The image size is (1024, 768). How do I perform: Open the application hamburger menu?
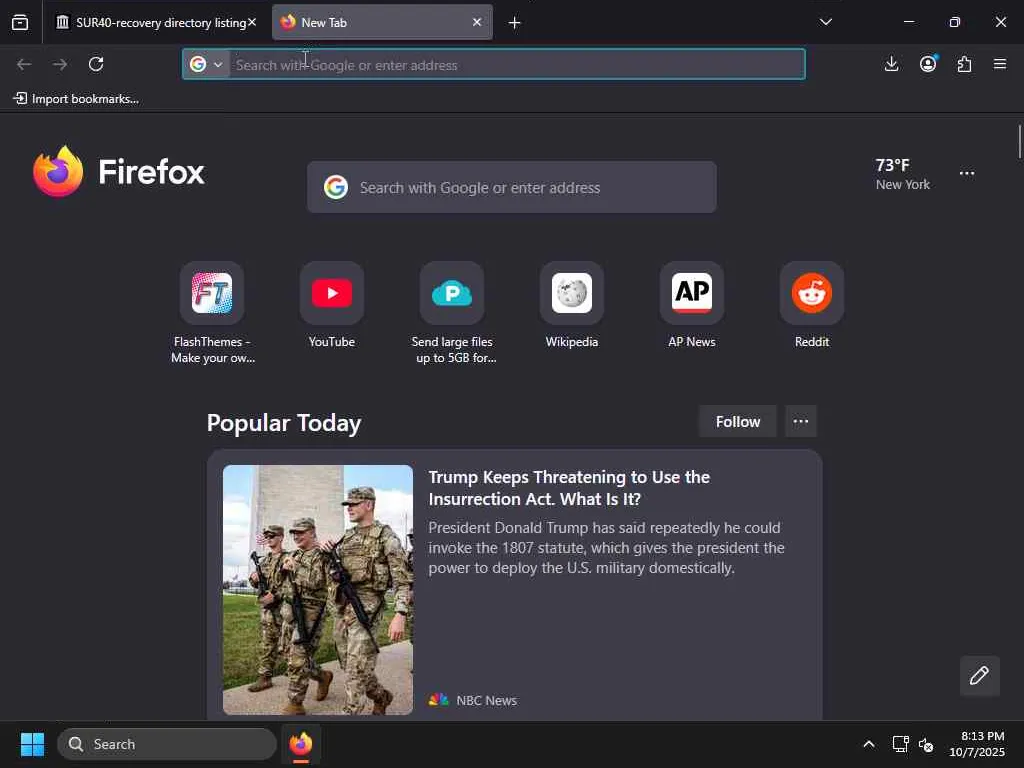click(x=1000, y=64)
